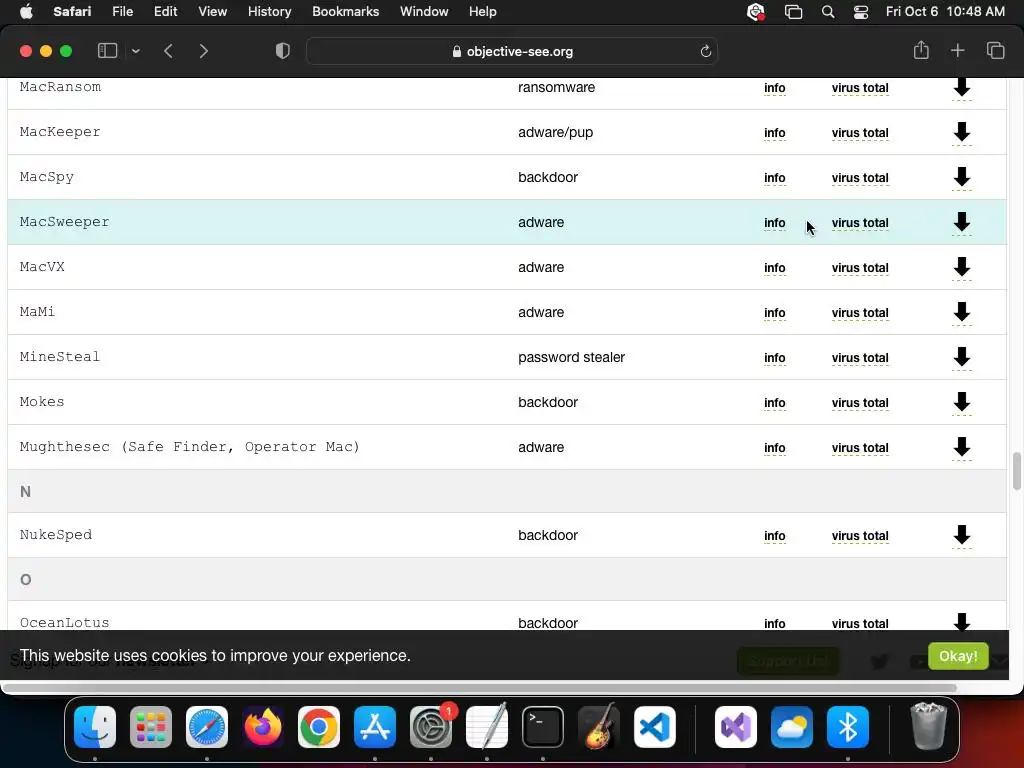1024x768 pixels.
Task: Open info link for MacSpy
Action: tap(775, 178)
